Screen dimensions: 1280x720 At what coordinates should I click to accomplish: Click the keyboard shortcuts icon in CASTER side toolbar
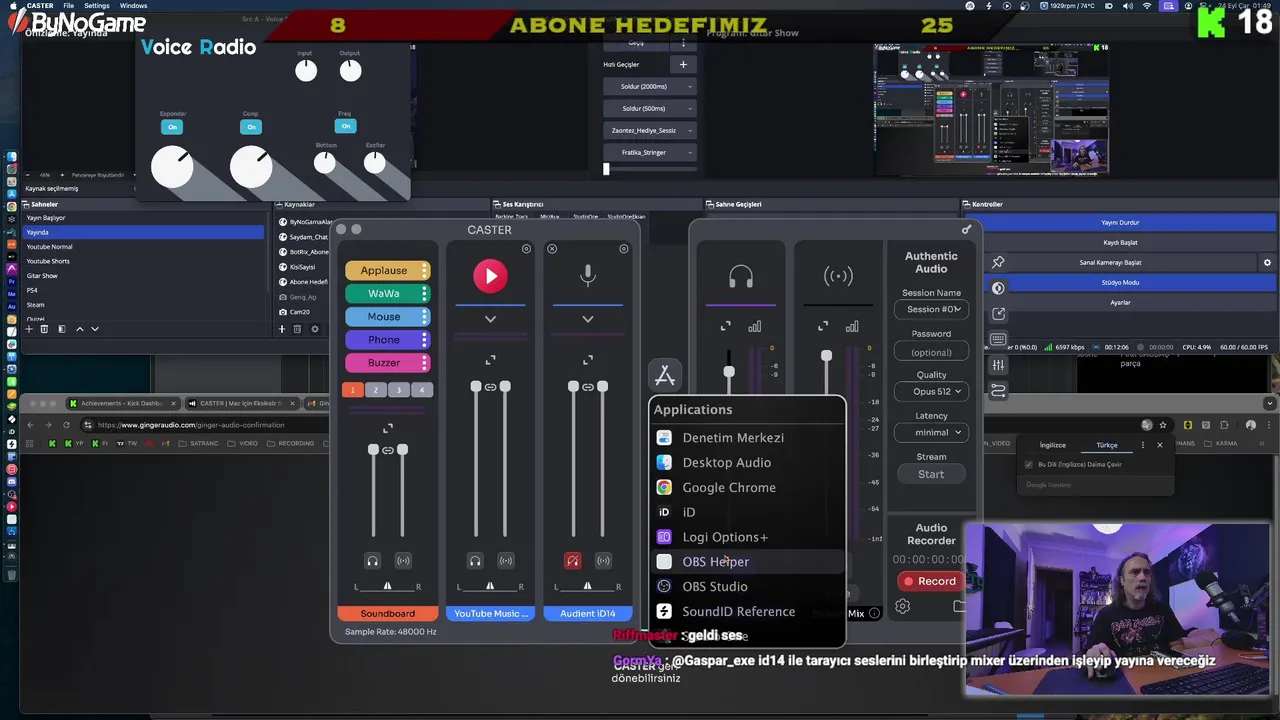tap(998, 340)
